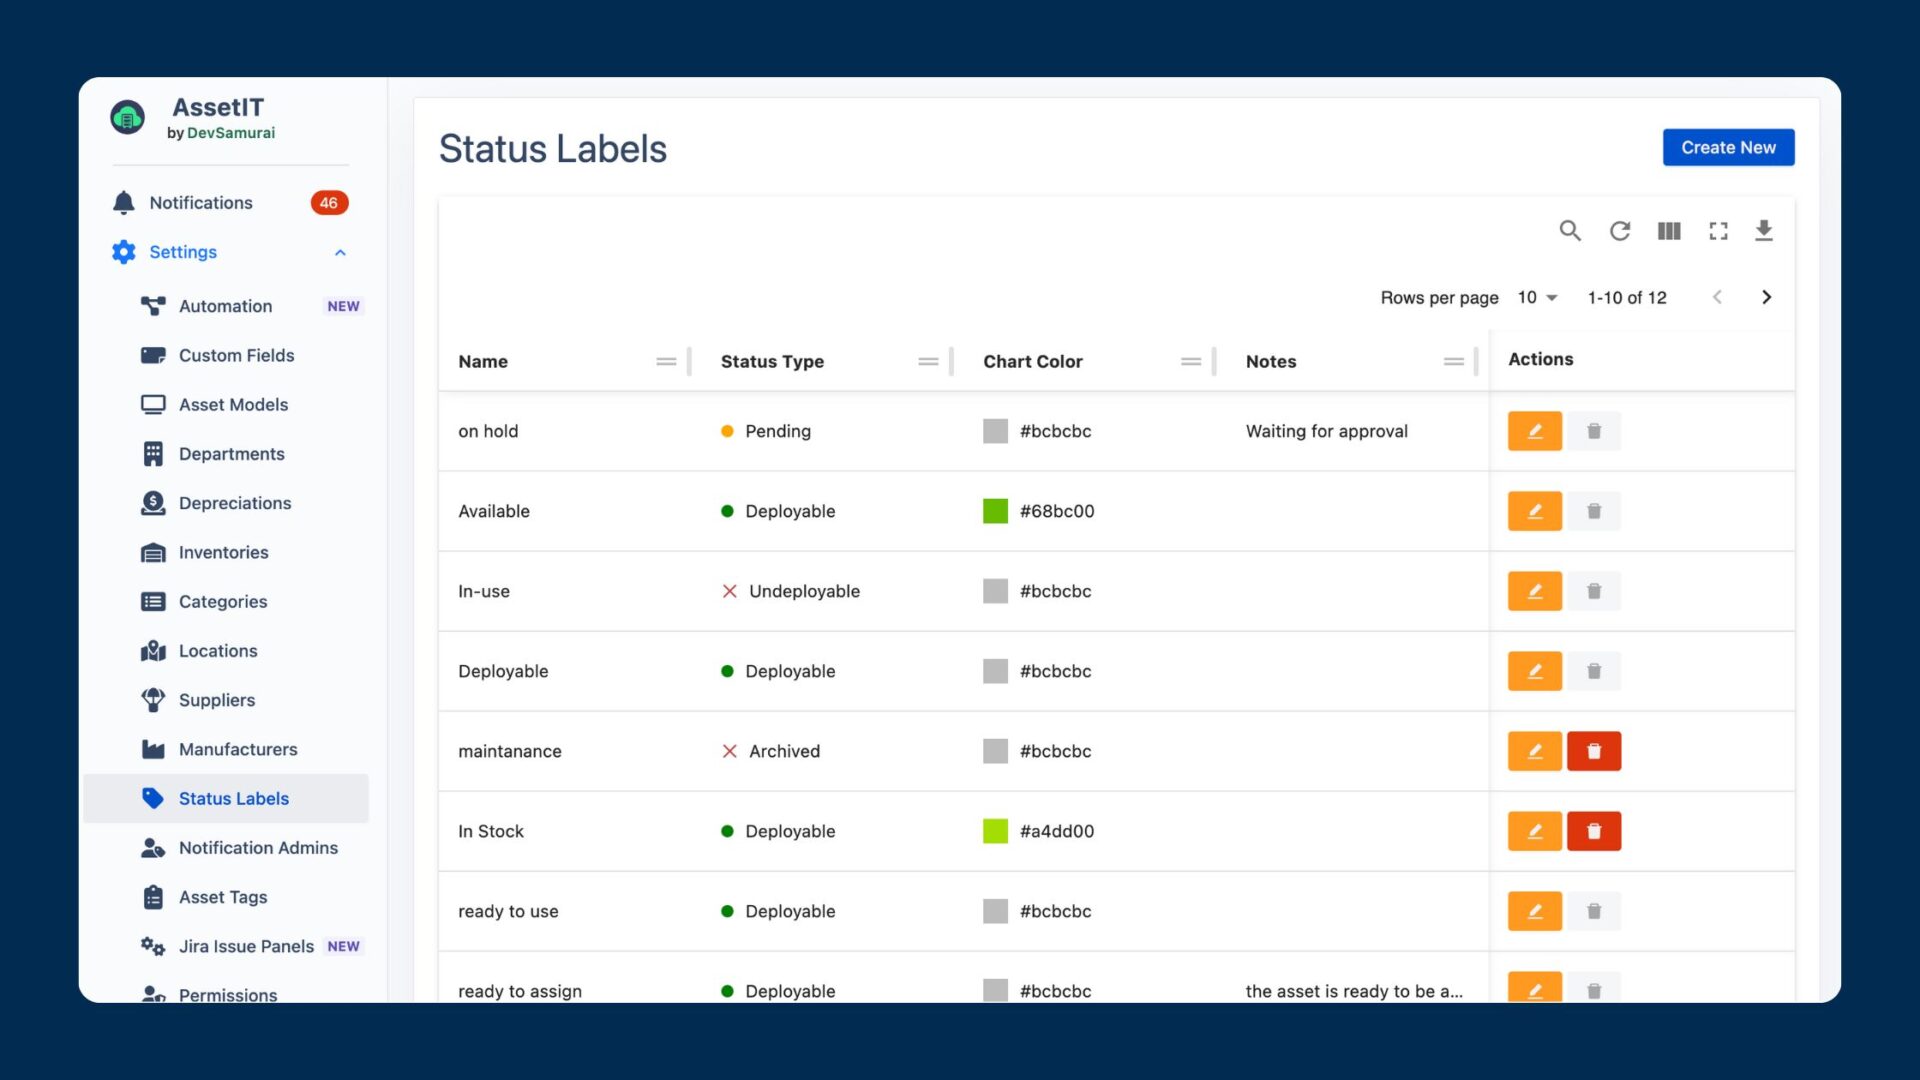Image resolution: width=1920 pixels, height=1080 pixels.
Task: Select 'Status Labels' from sidebar menu
Action: pyautogui.click(x=233, y=798)
